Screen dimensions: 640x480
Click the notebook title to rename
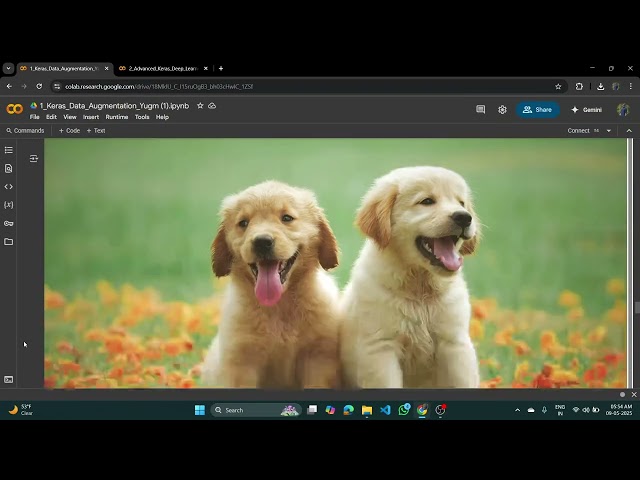114,106
